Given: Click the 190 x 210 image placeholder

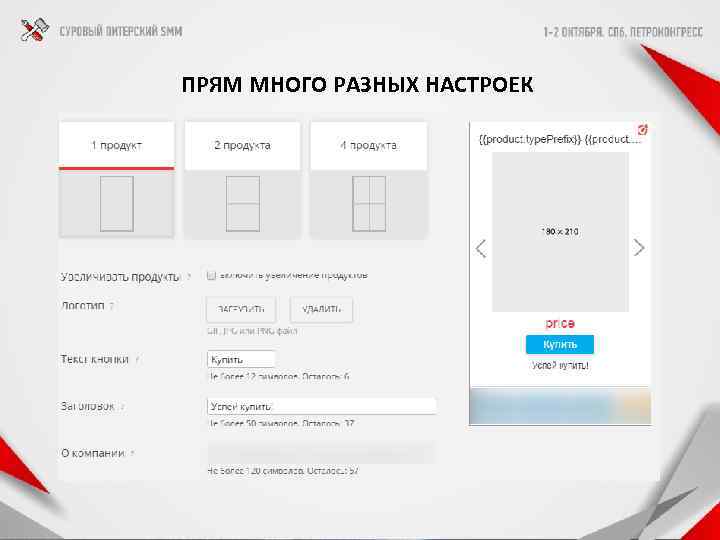Looking at the screenshot, I should [x=560, y=232].
